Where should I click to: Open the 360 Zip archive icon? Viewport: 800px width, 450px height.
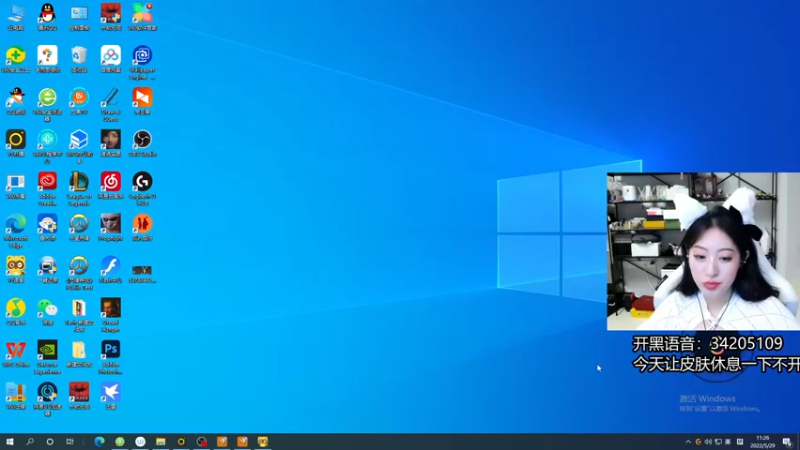click(x=16, y=395)
